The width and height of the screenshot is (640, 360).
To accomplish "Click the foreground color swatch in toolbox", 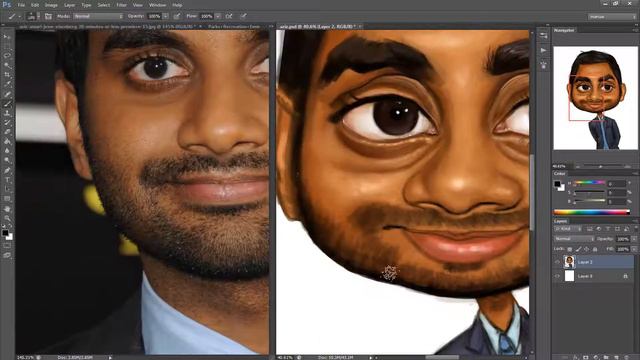I will click(x=5, y=233).
